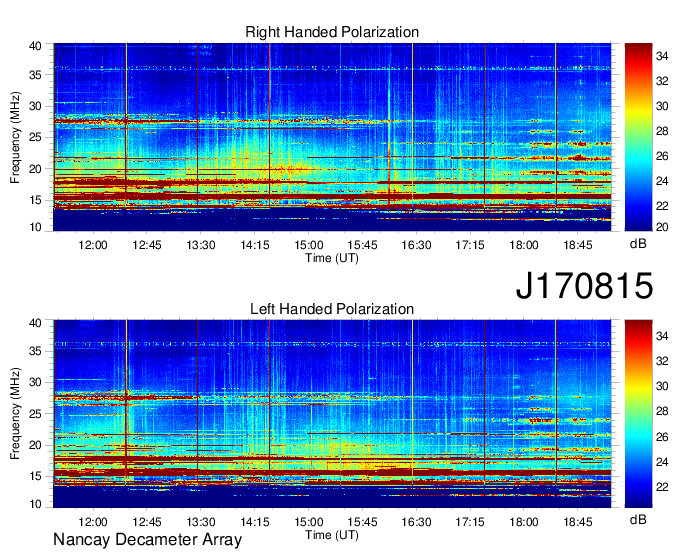Click 15:00 time tick of Left Handed plot
The image size is (680, 552).
pos(309,522)
